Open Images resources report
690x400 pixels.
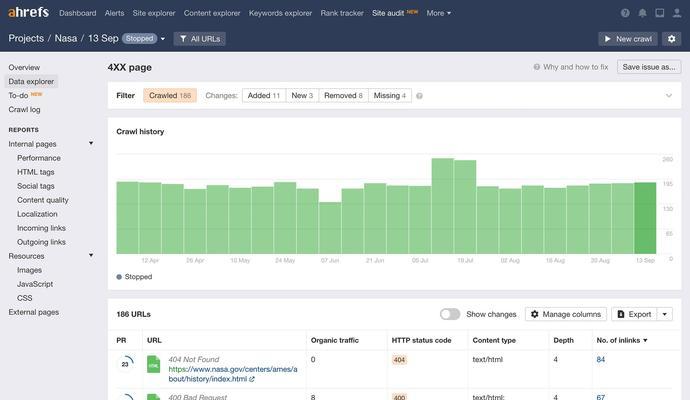tap(29, 270)
